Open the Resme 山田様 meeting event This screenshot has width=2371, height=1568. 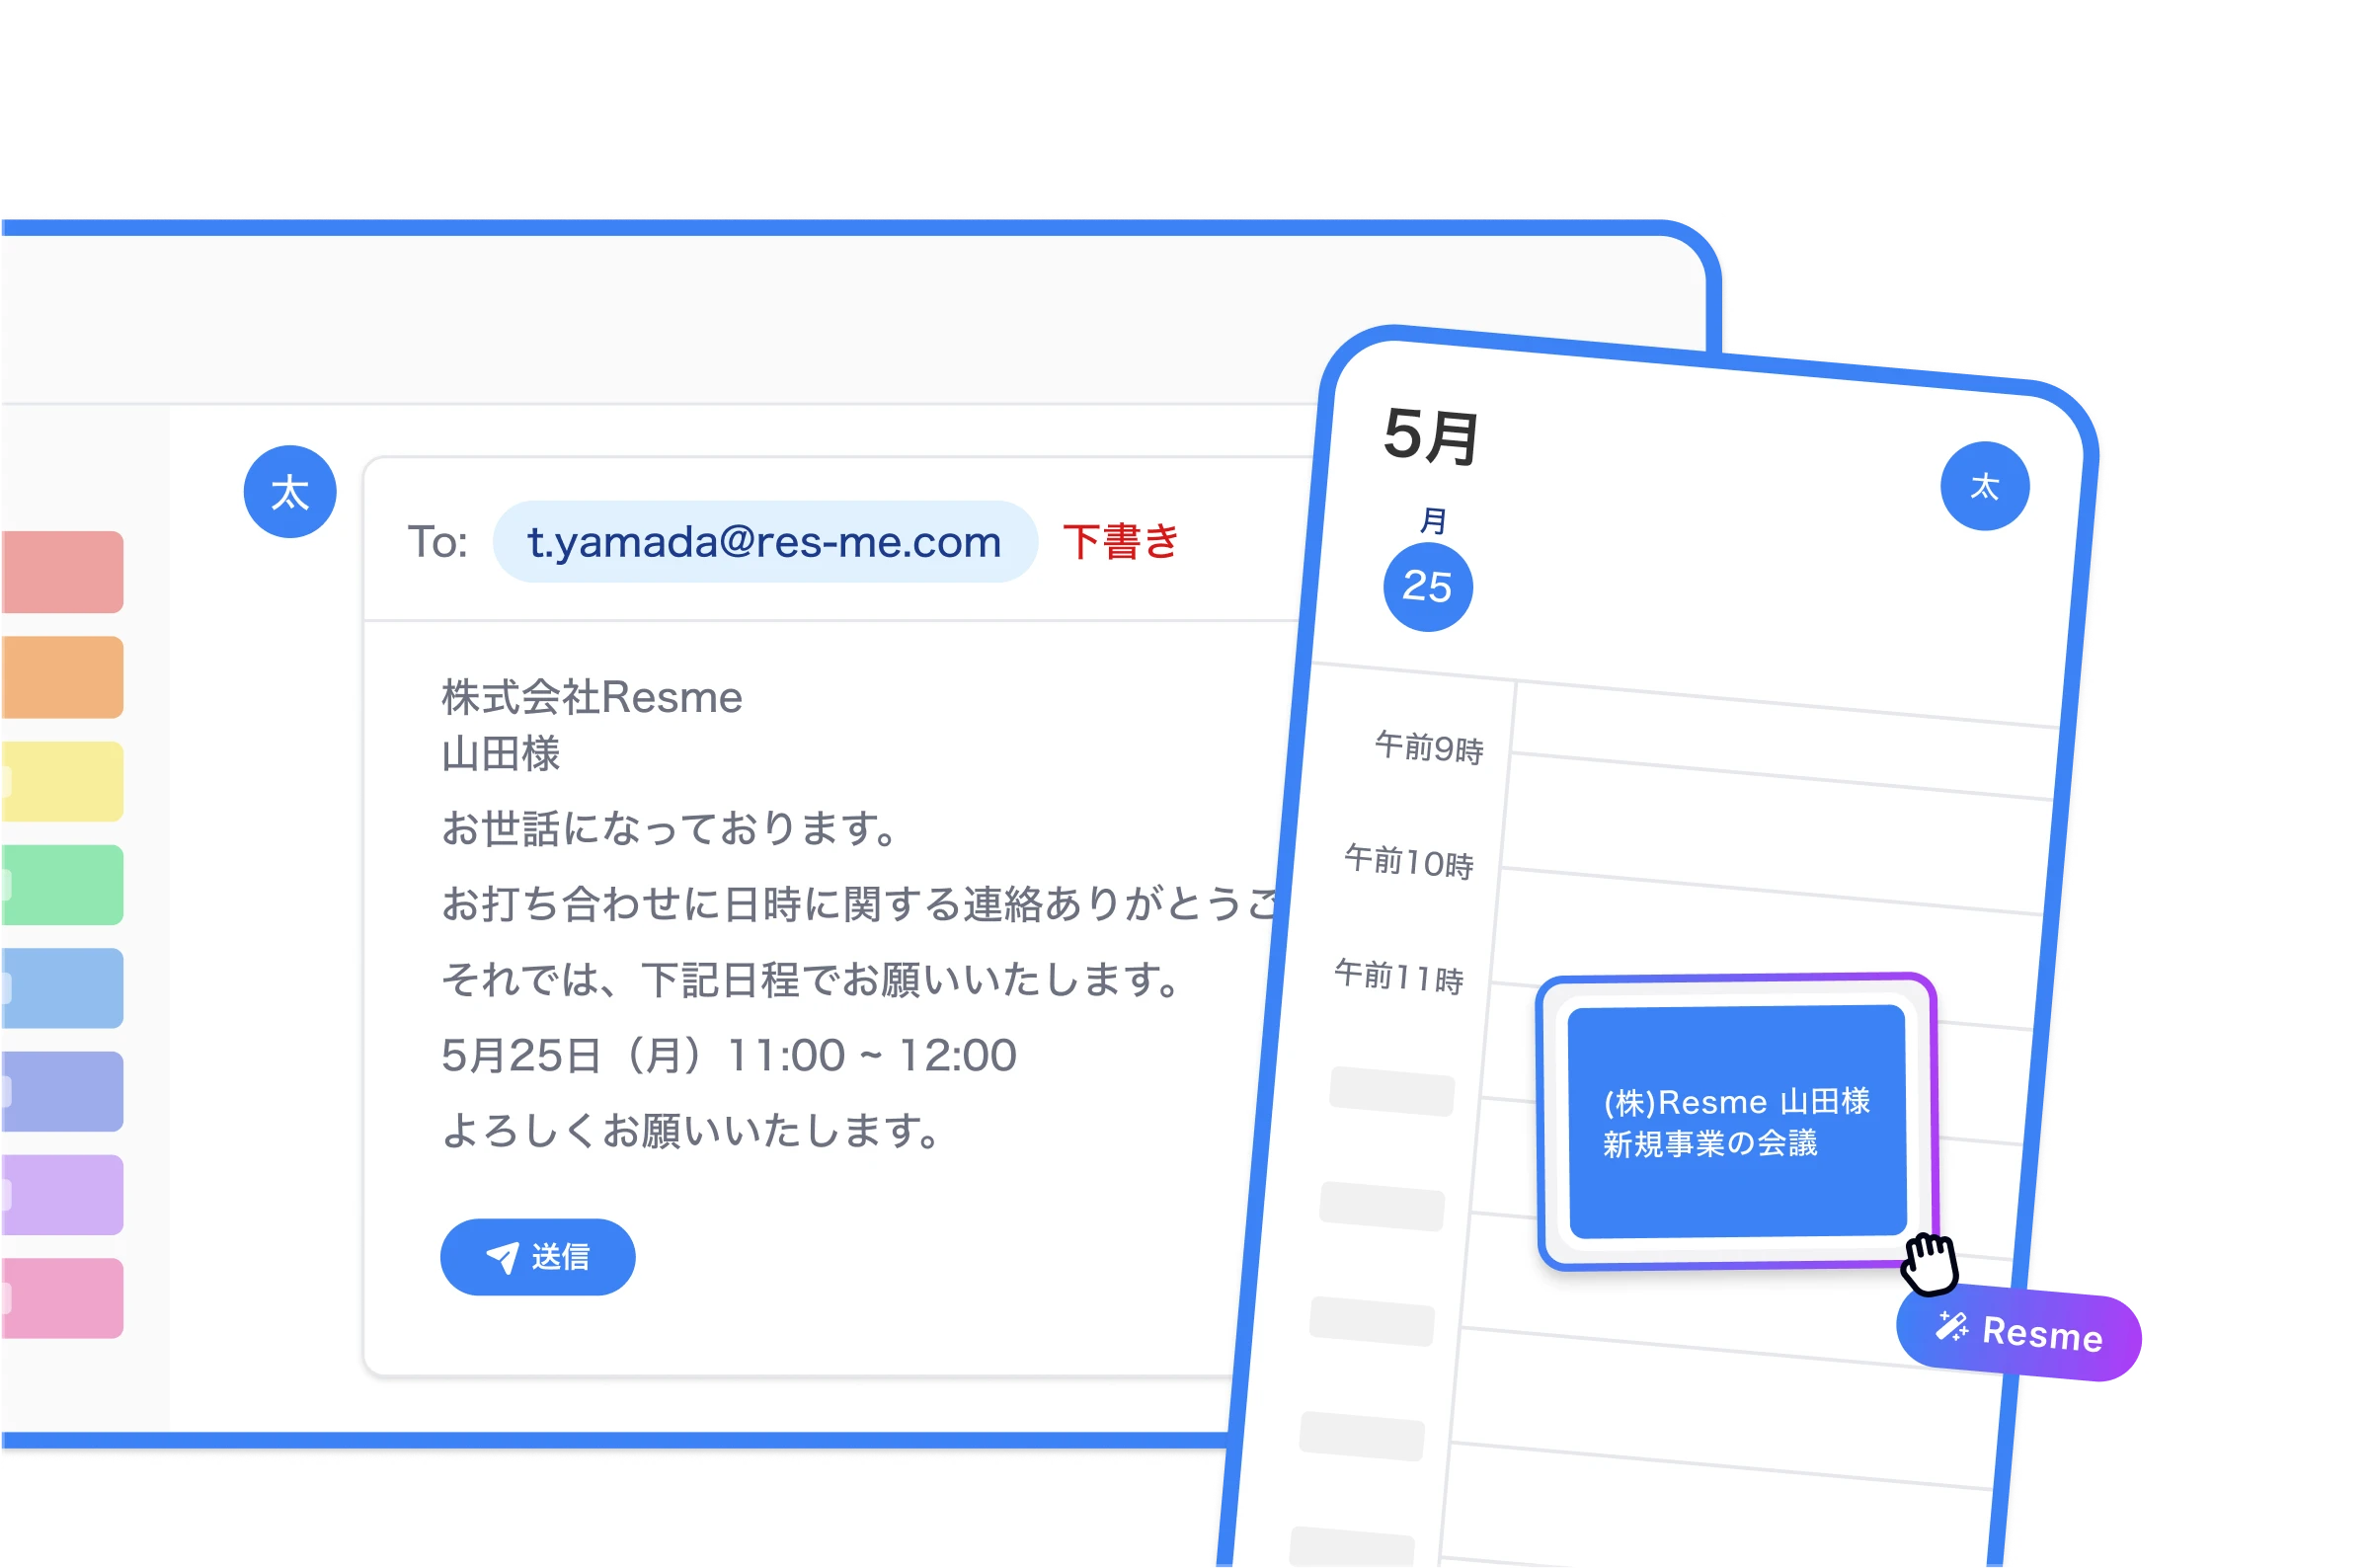1736,1122
